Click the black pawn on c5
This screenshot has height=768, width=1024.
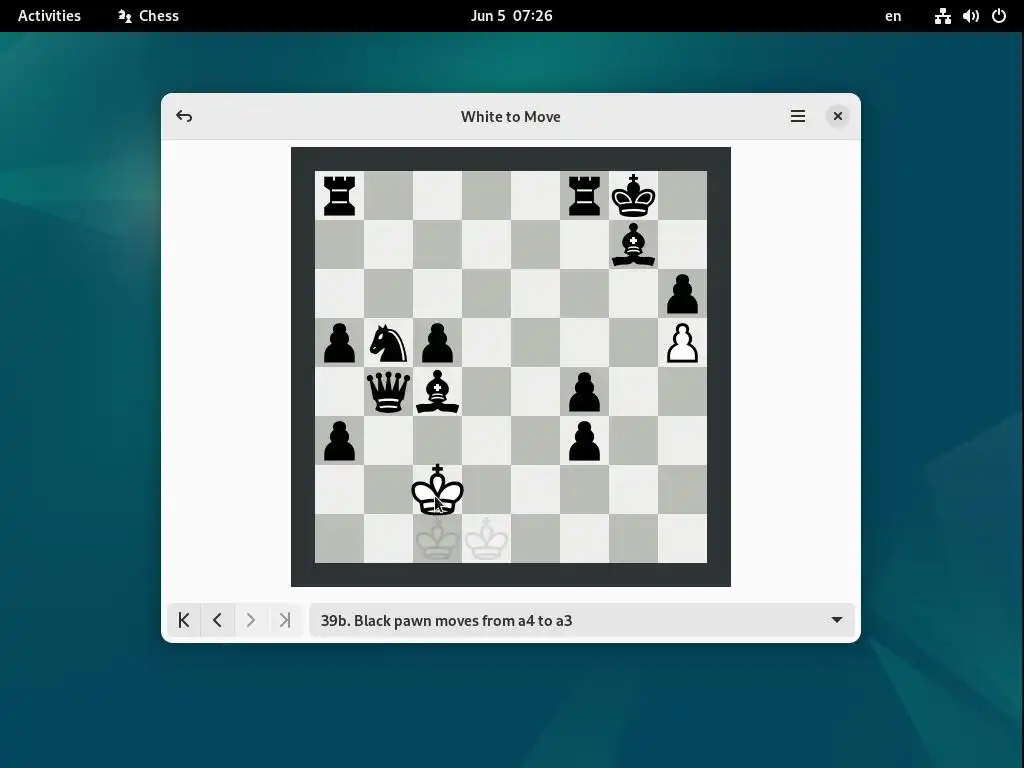pyautogui.click(x=437, y=343)
